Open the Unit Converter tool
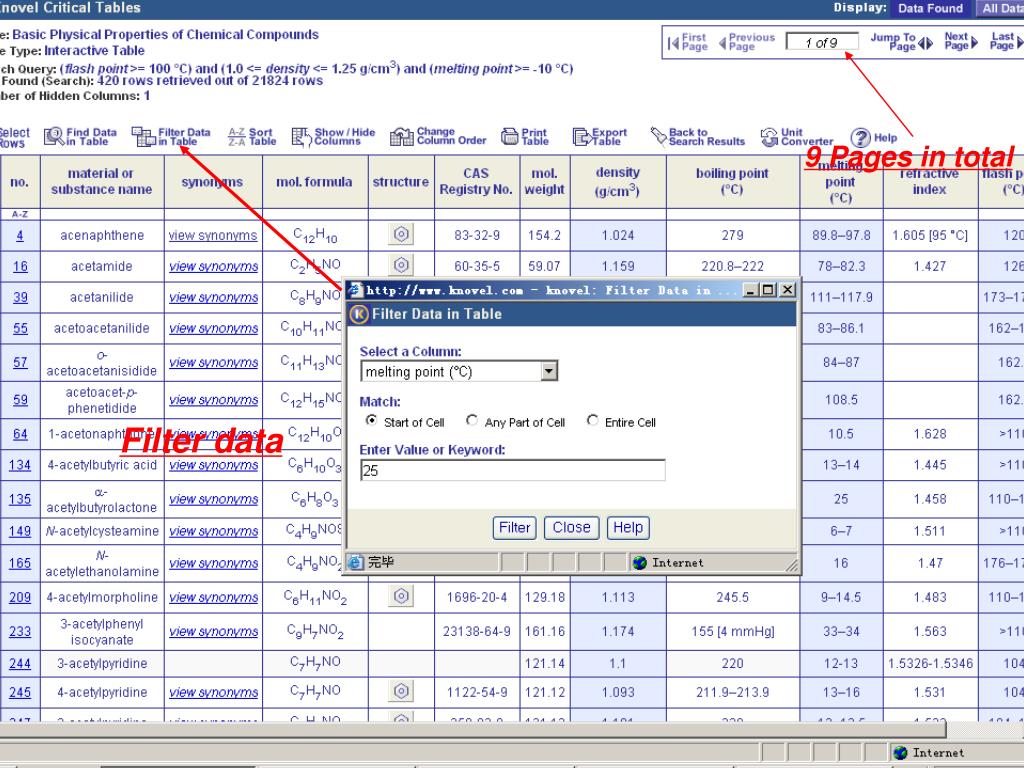1024x768 pixels. (797, 137)
